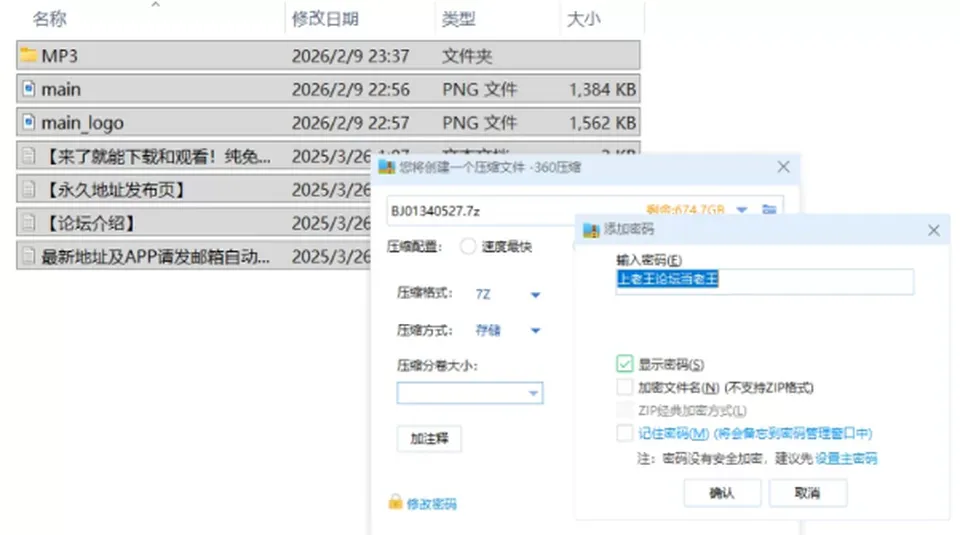Image resolution: width=960 pixels, height=535 pixels.
Task: Click the main PNG file icon
Action: coord(28,89)
